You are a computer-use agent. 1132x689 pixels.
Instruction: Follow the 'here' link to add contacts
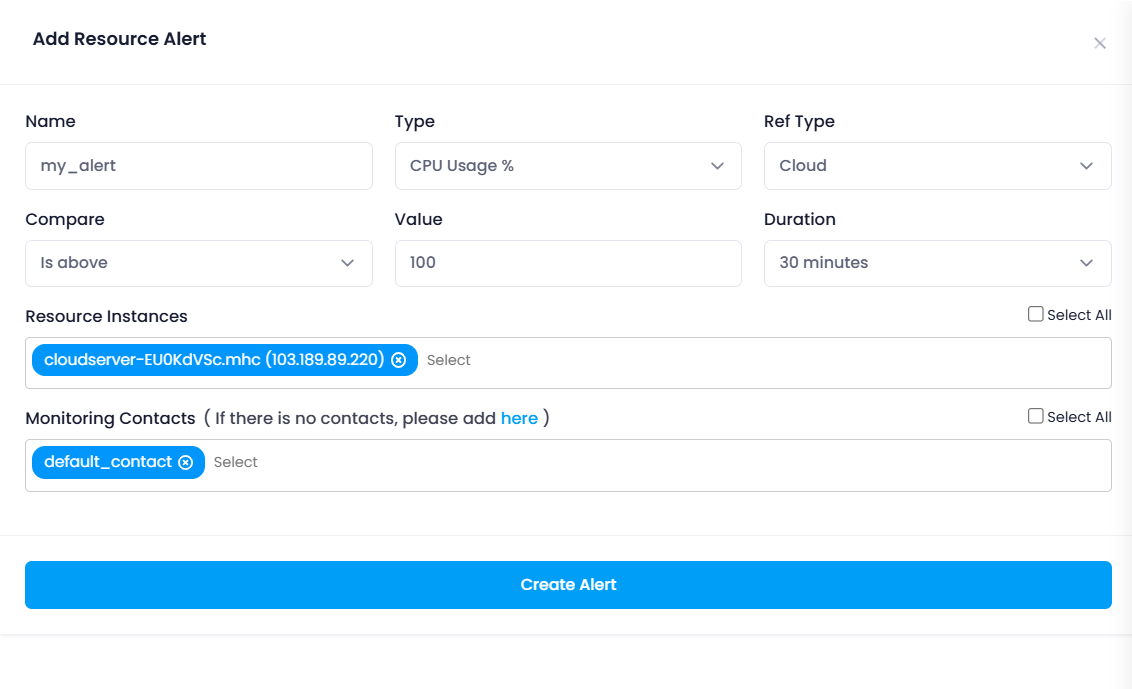tap(519, 418)
